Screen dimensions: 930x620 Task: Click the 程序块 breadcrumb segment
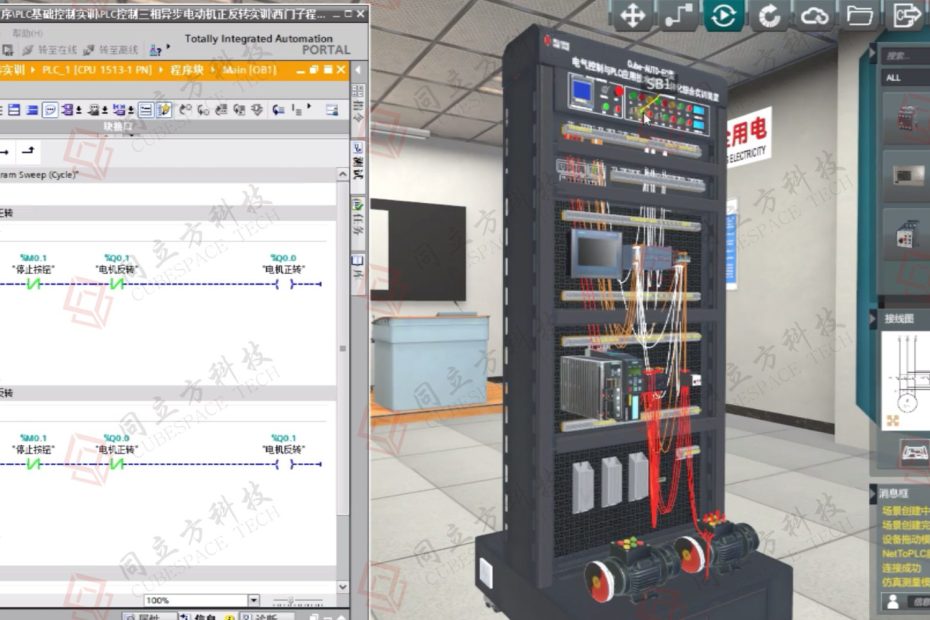[186, 70]
